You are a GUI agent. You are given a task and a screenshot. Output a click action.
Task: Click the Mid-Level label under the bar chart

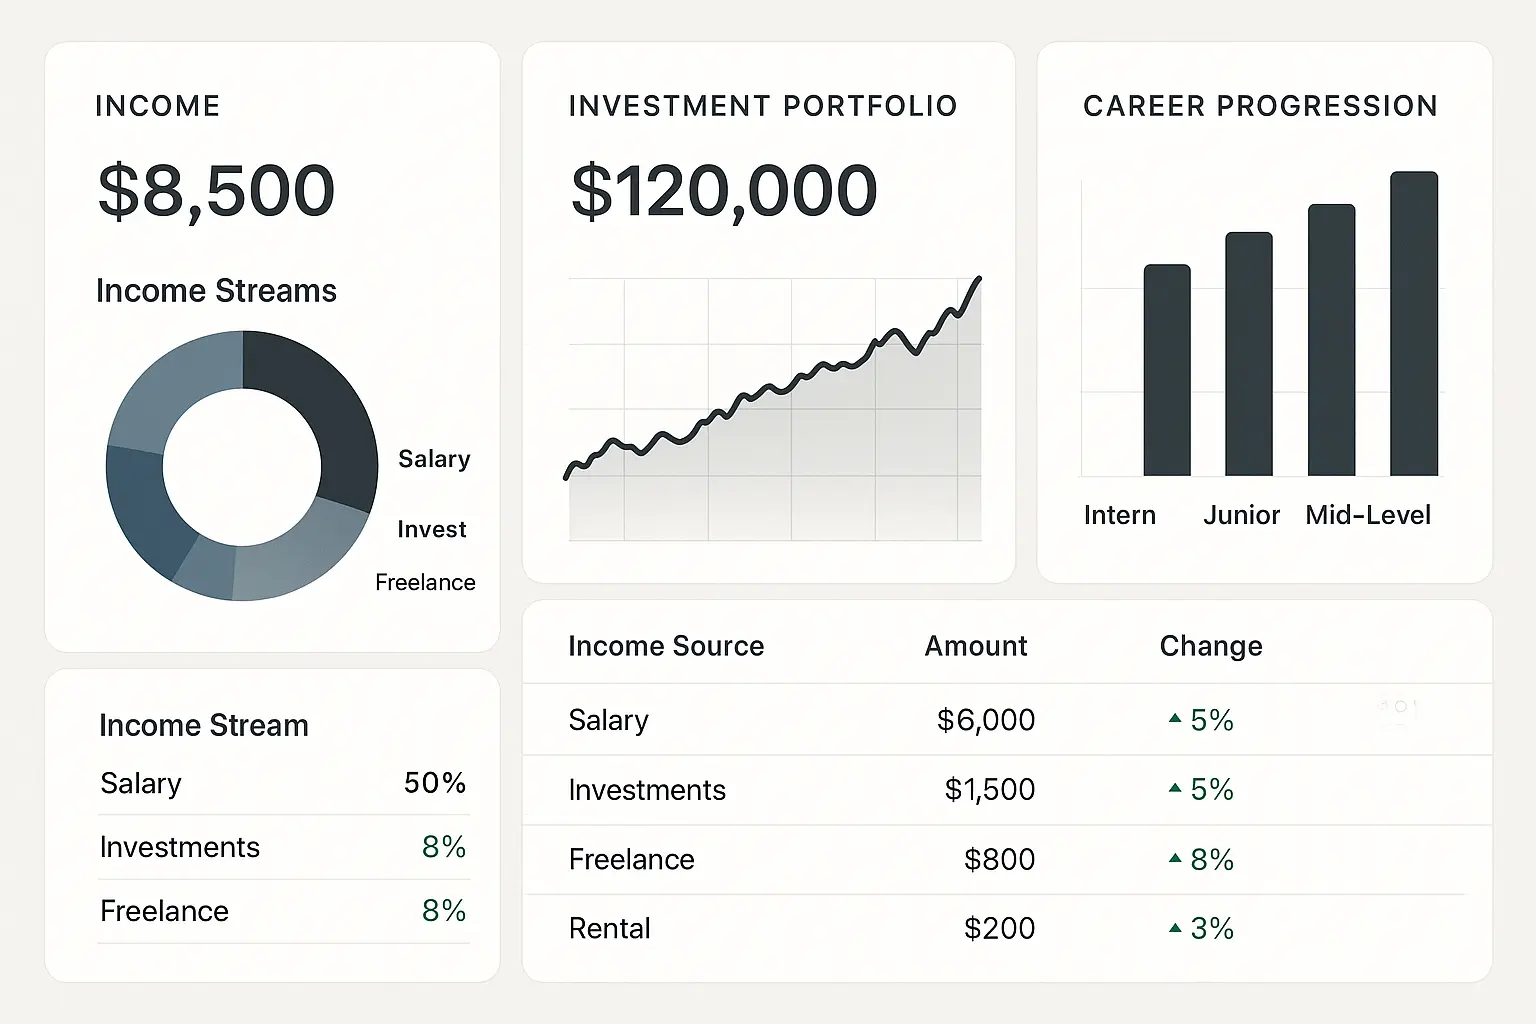tap(1367, 515)
